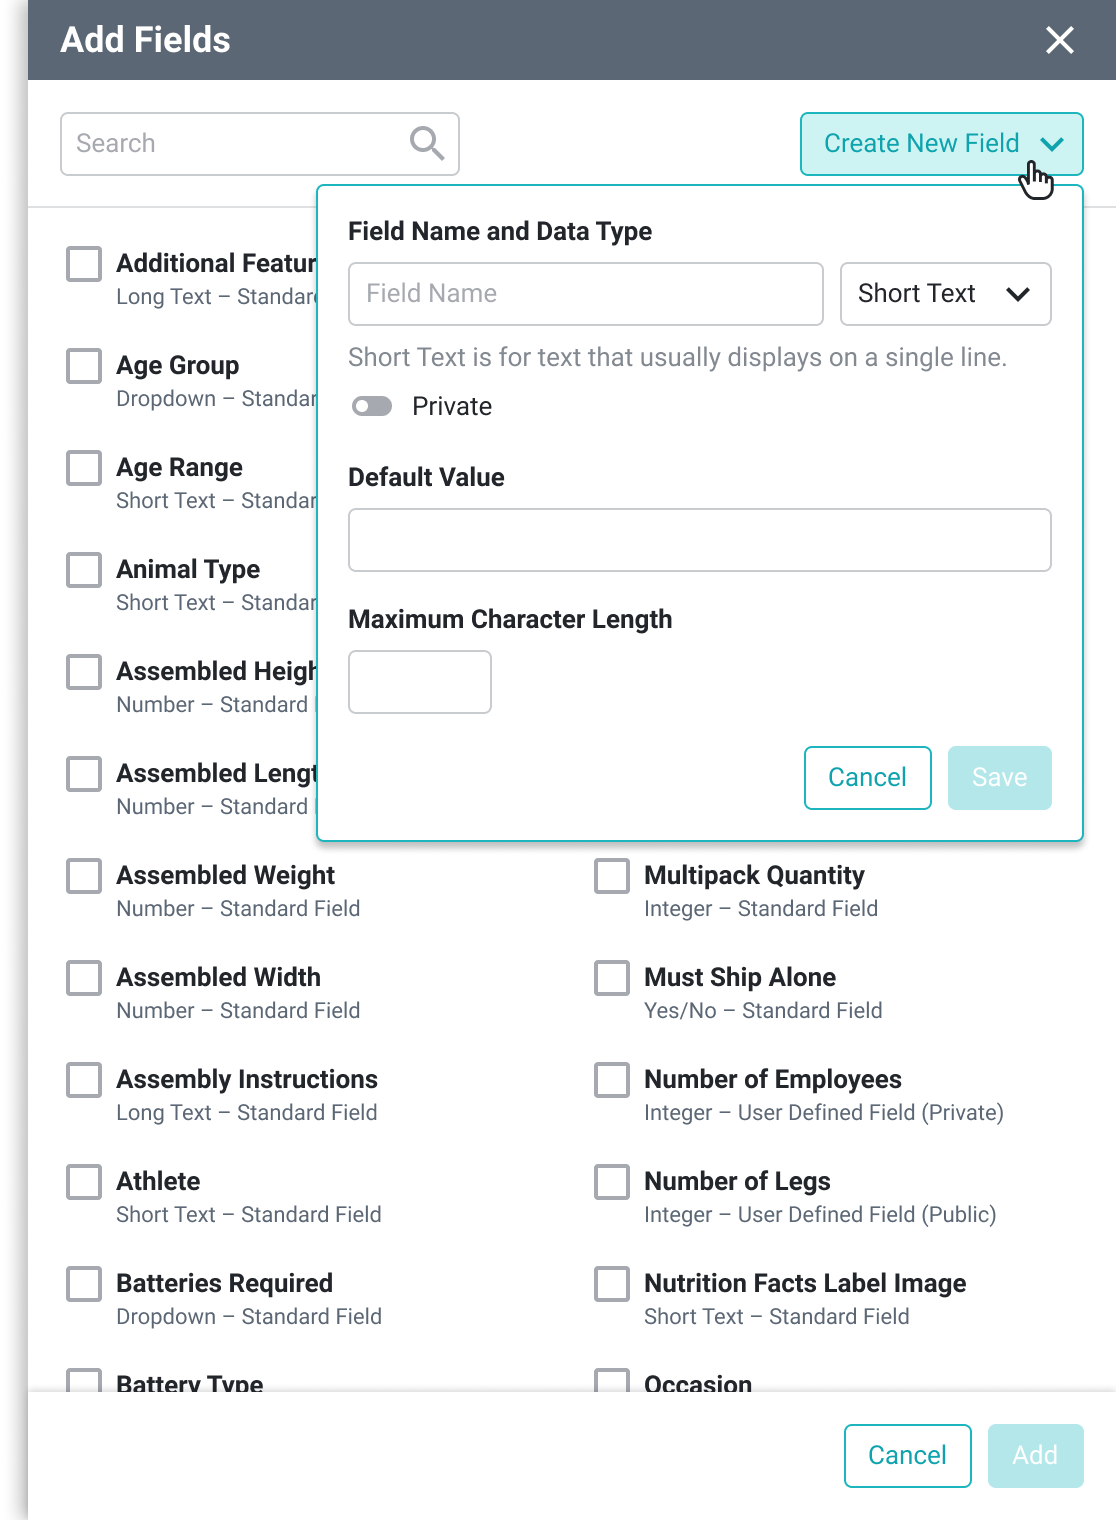Cancel the new field popup
The width and height of the screenshot is (1116, 1520).
[x=867, y=778]
